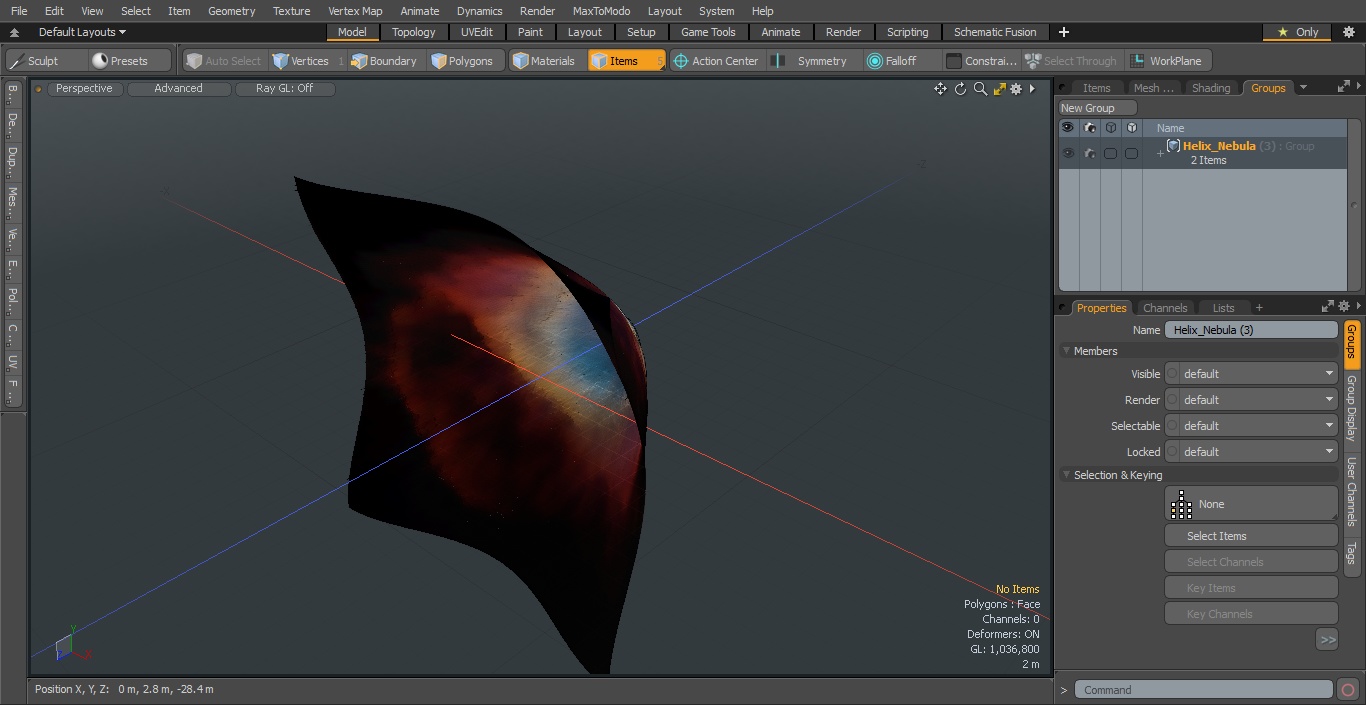
Task: Collapse the Members section
Action: (x=1066, y=351)
